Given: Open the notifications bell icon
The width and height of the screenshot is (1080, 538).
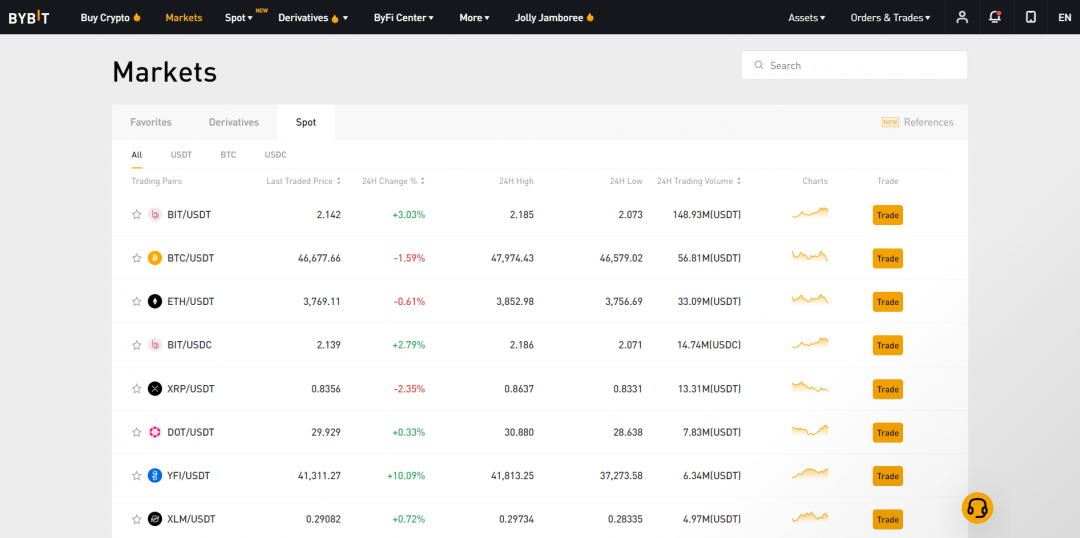Looking at the screenshot, I should [x=994, y=17].
